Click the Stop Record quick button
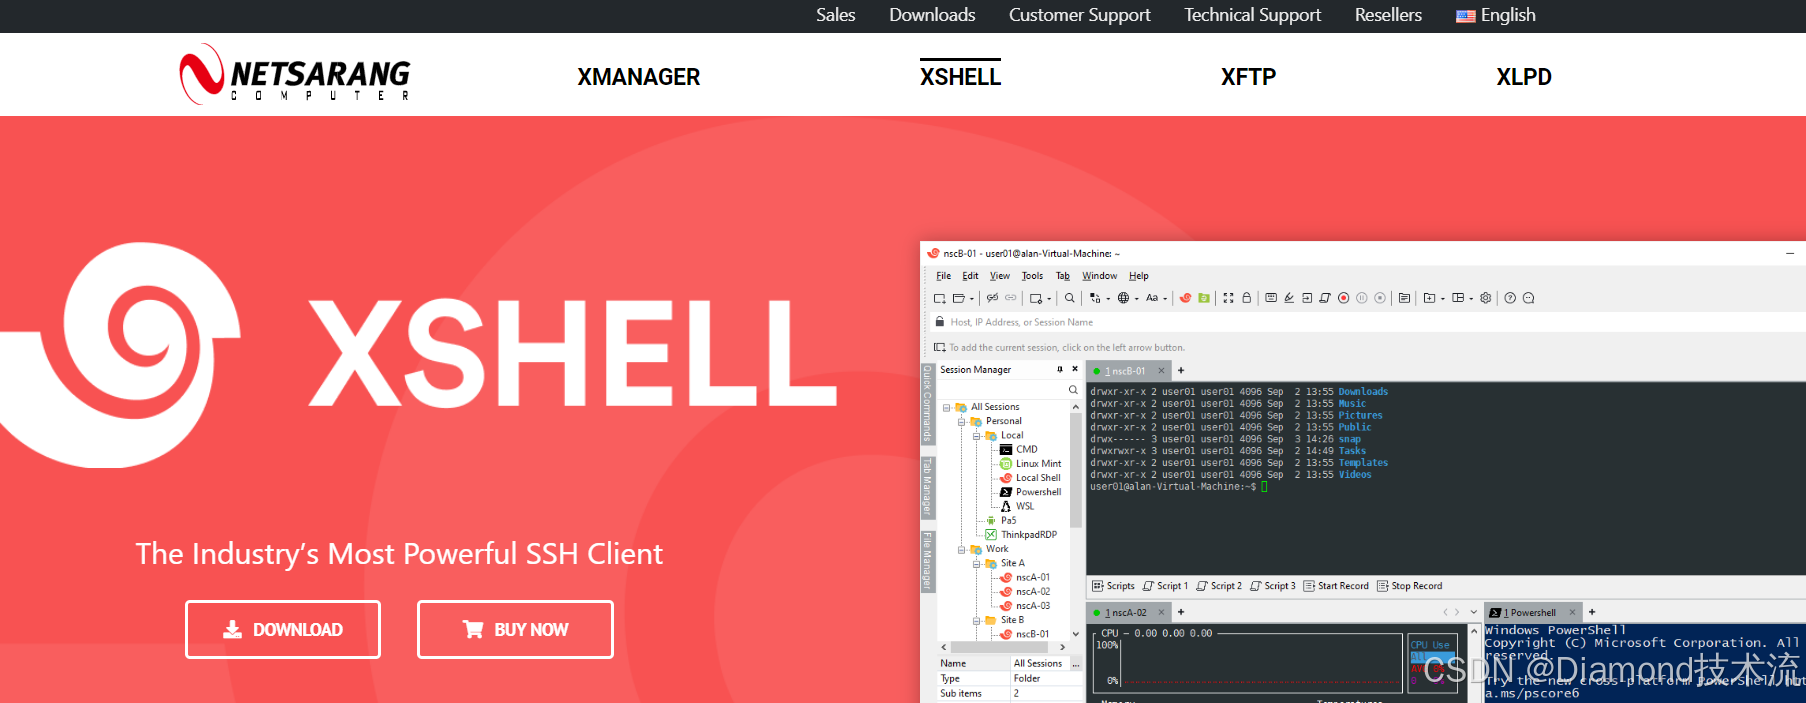Viewport: 1806px width, 703px height. point(1410,586)
